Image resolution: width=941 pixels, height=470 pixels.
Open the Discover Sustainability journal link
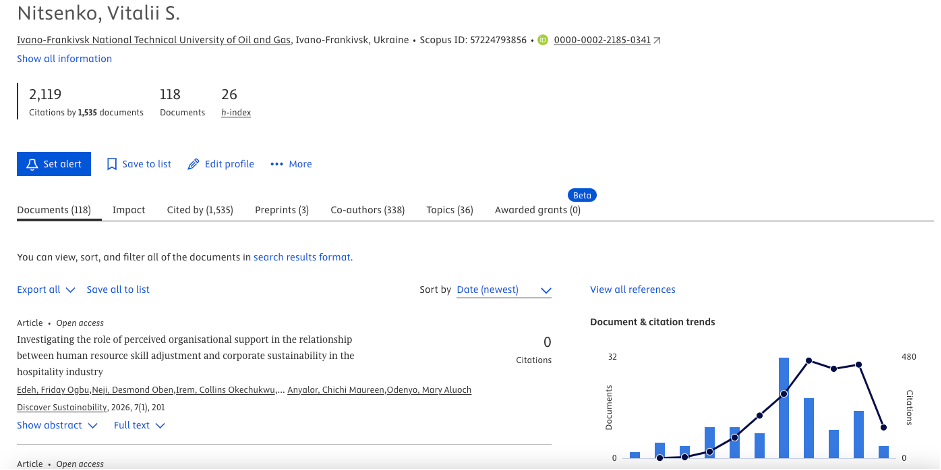pyautogui.click(x=59, y=407)
